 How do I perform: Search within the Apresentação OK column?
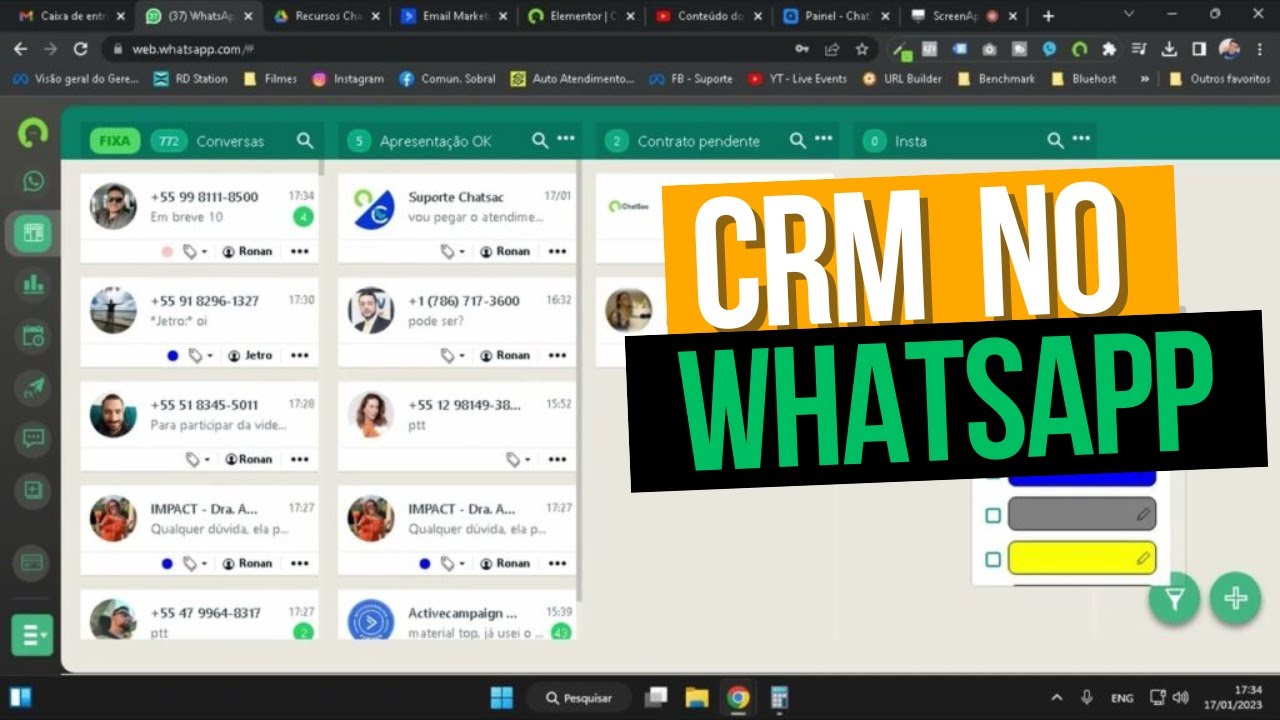click(540, 141)
